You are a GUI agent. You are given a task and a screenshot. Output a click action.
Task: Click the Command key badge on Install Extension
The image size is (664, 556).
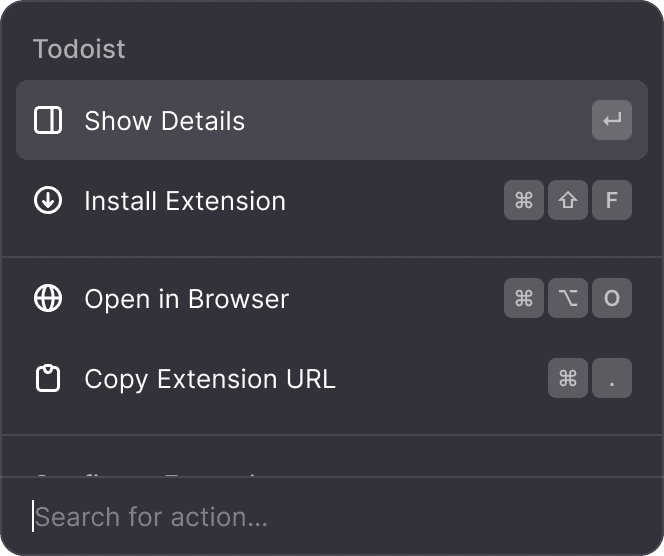coord(524,201)
